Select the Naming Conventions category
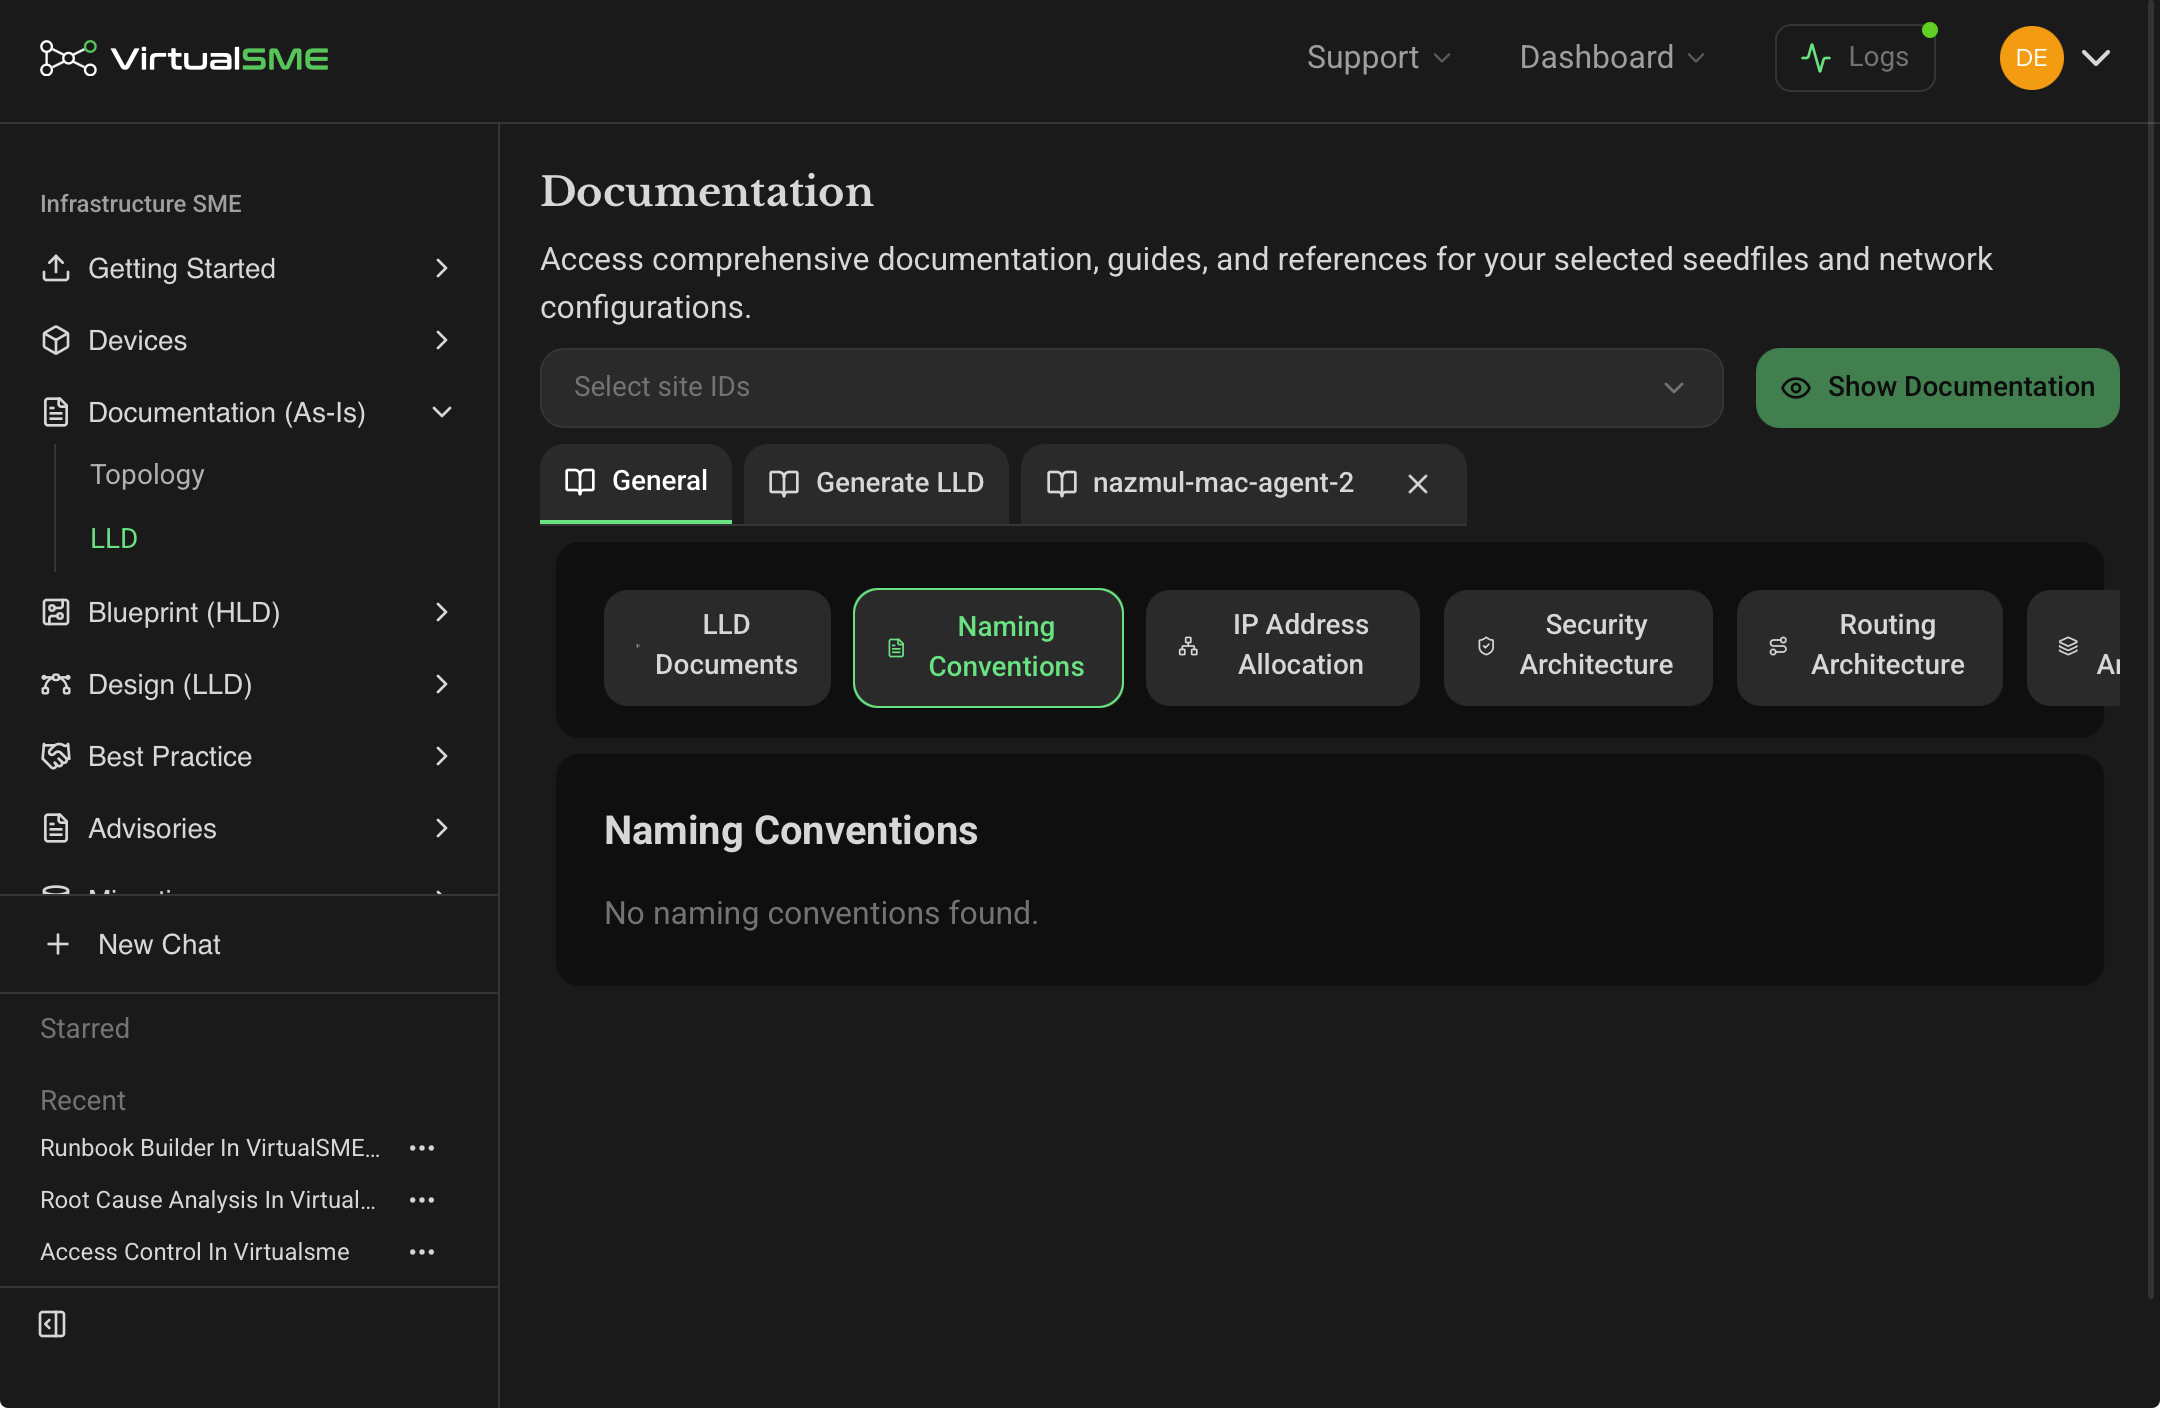The height and width of the screenshot is (1408, 2160). [x=988, y=647]
